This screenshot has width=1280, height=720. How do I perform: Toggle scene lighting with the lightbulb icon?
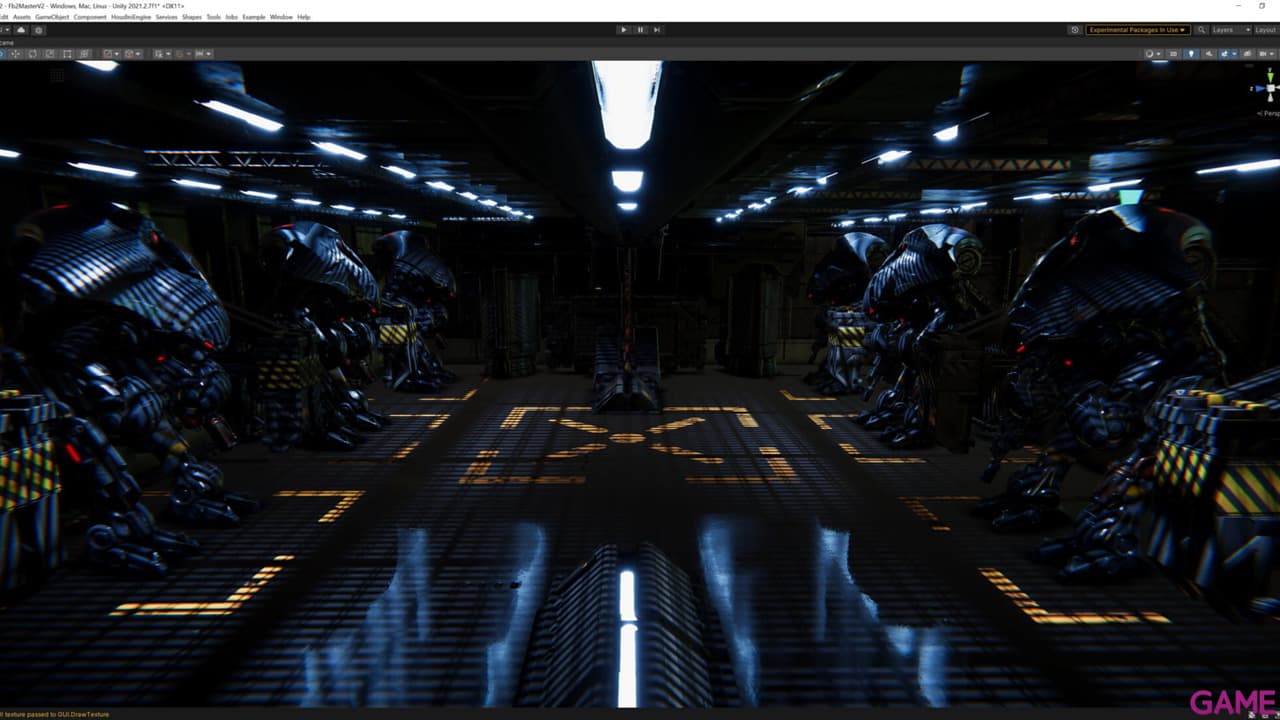(x=1191, y=54)
